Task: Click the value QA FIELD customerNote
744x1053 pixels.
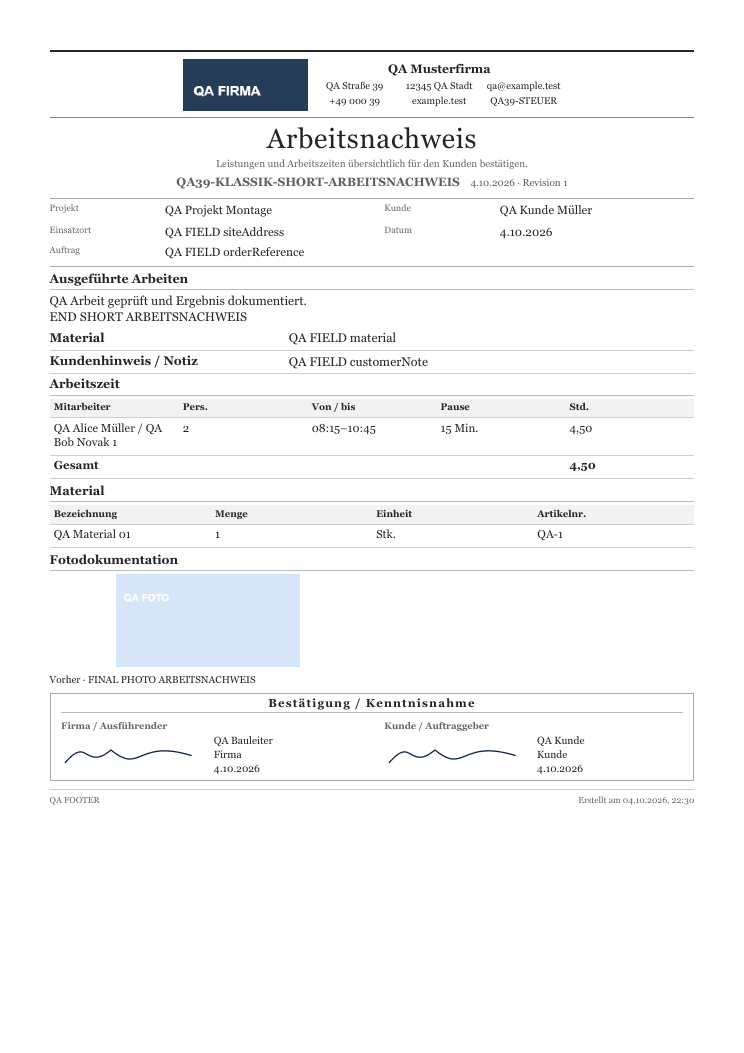Action: click(x=358, y=362)
